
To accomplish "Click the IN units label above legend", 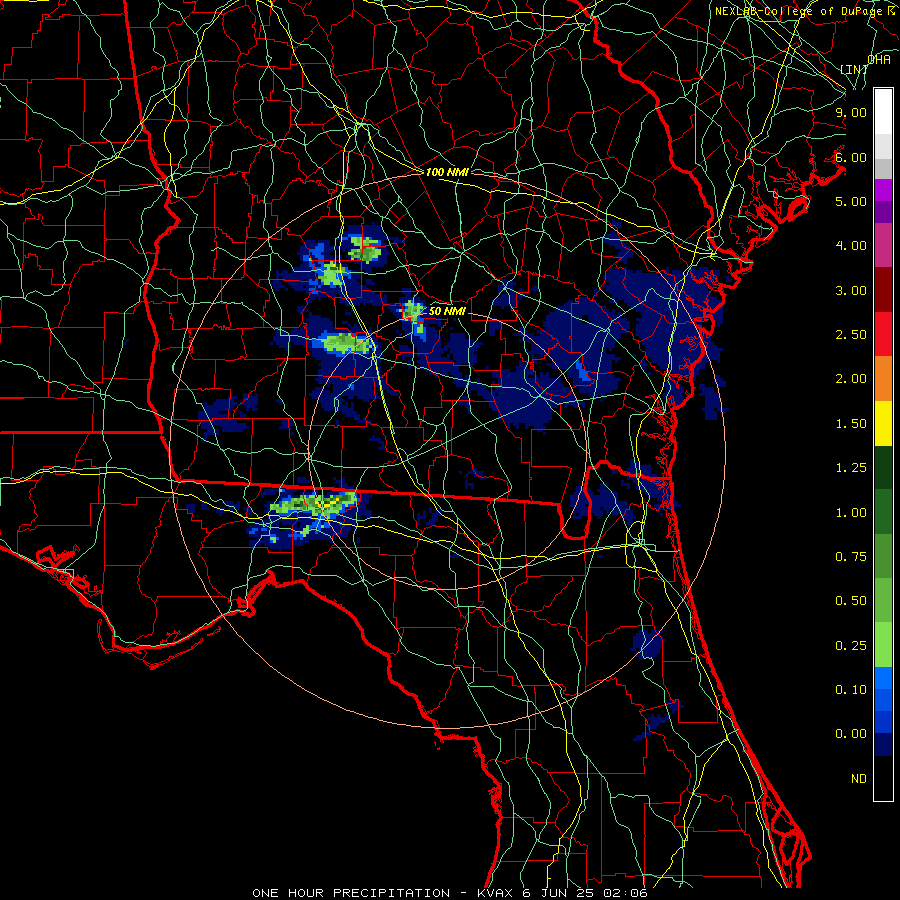I will pyautogui.click(x=854, y=69).
